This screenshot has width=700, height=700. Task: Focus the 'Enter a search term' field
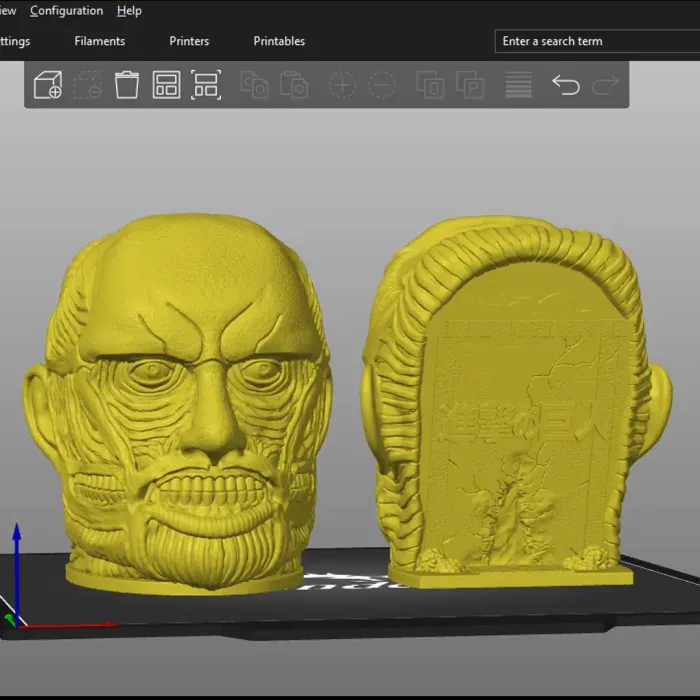(x=596, y=41)
